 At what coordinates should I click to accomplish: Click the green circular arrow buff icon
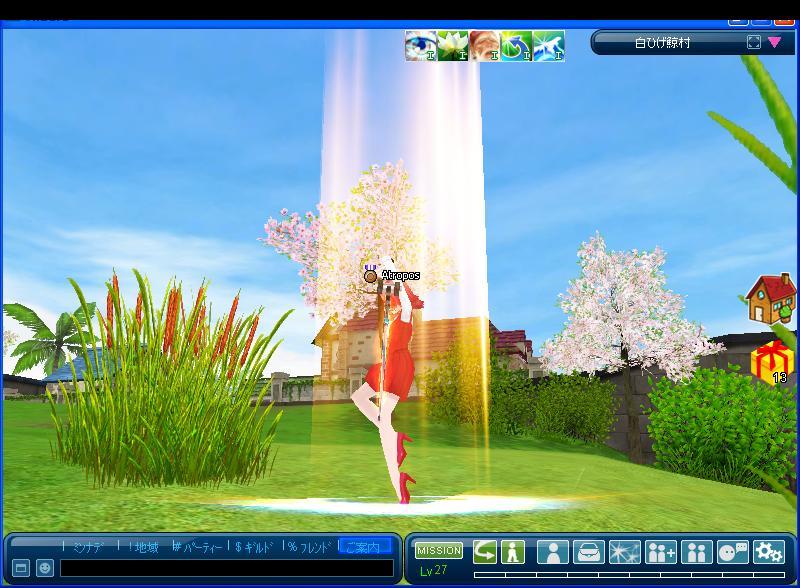point(516,45)
